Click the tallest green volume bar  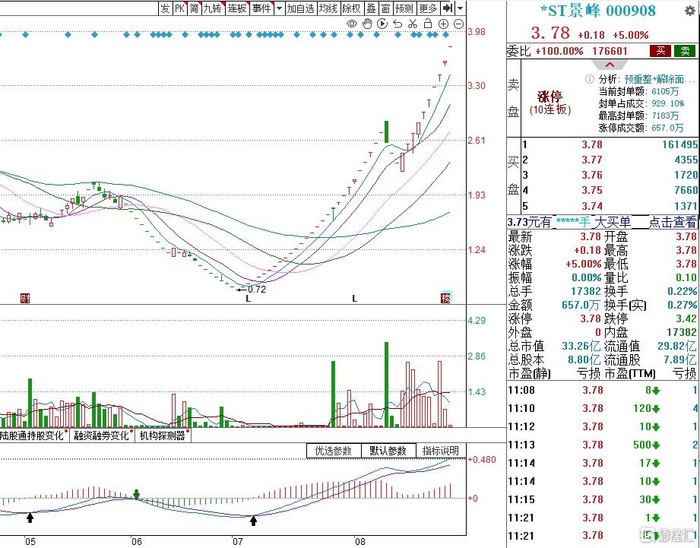(386, 384)
